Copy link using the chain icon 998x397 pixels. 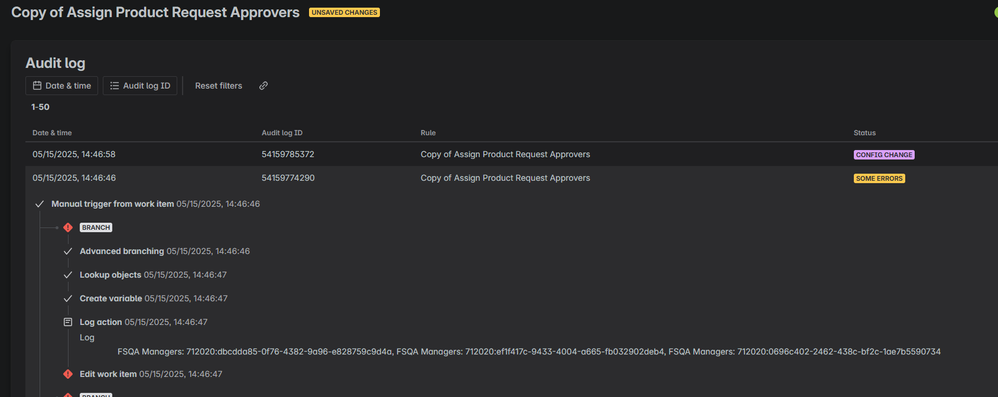[264, 86]
